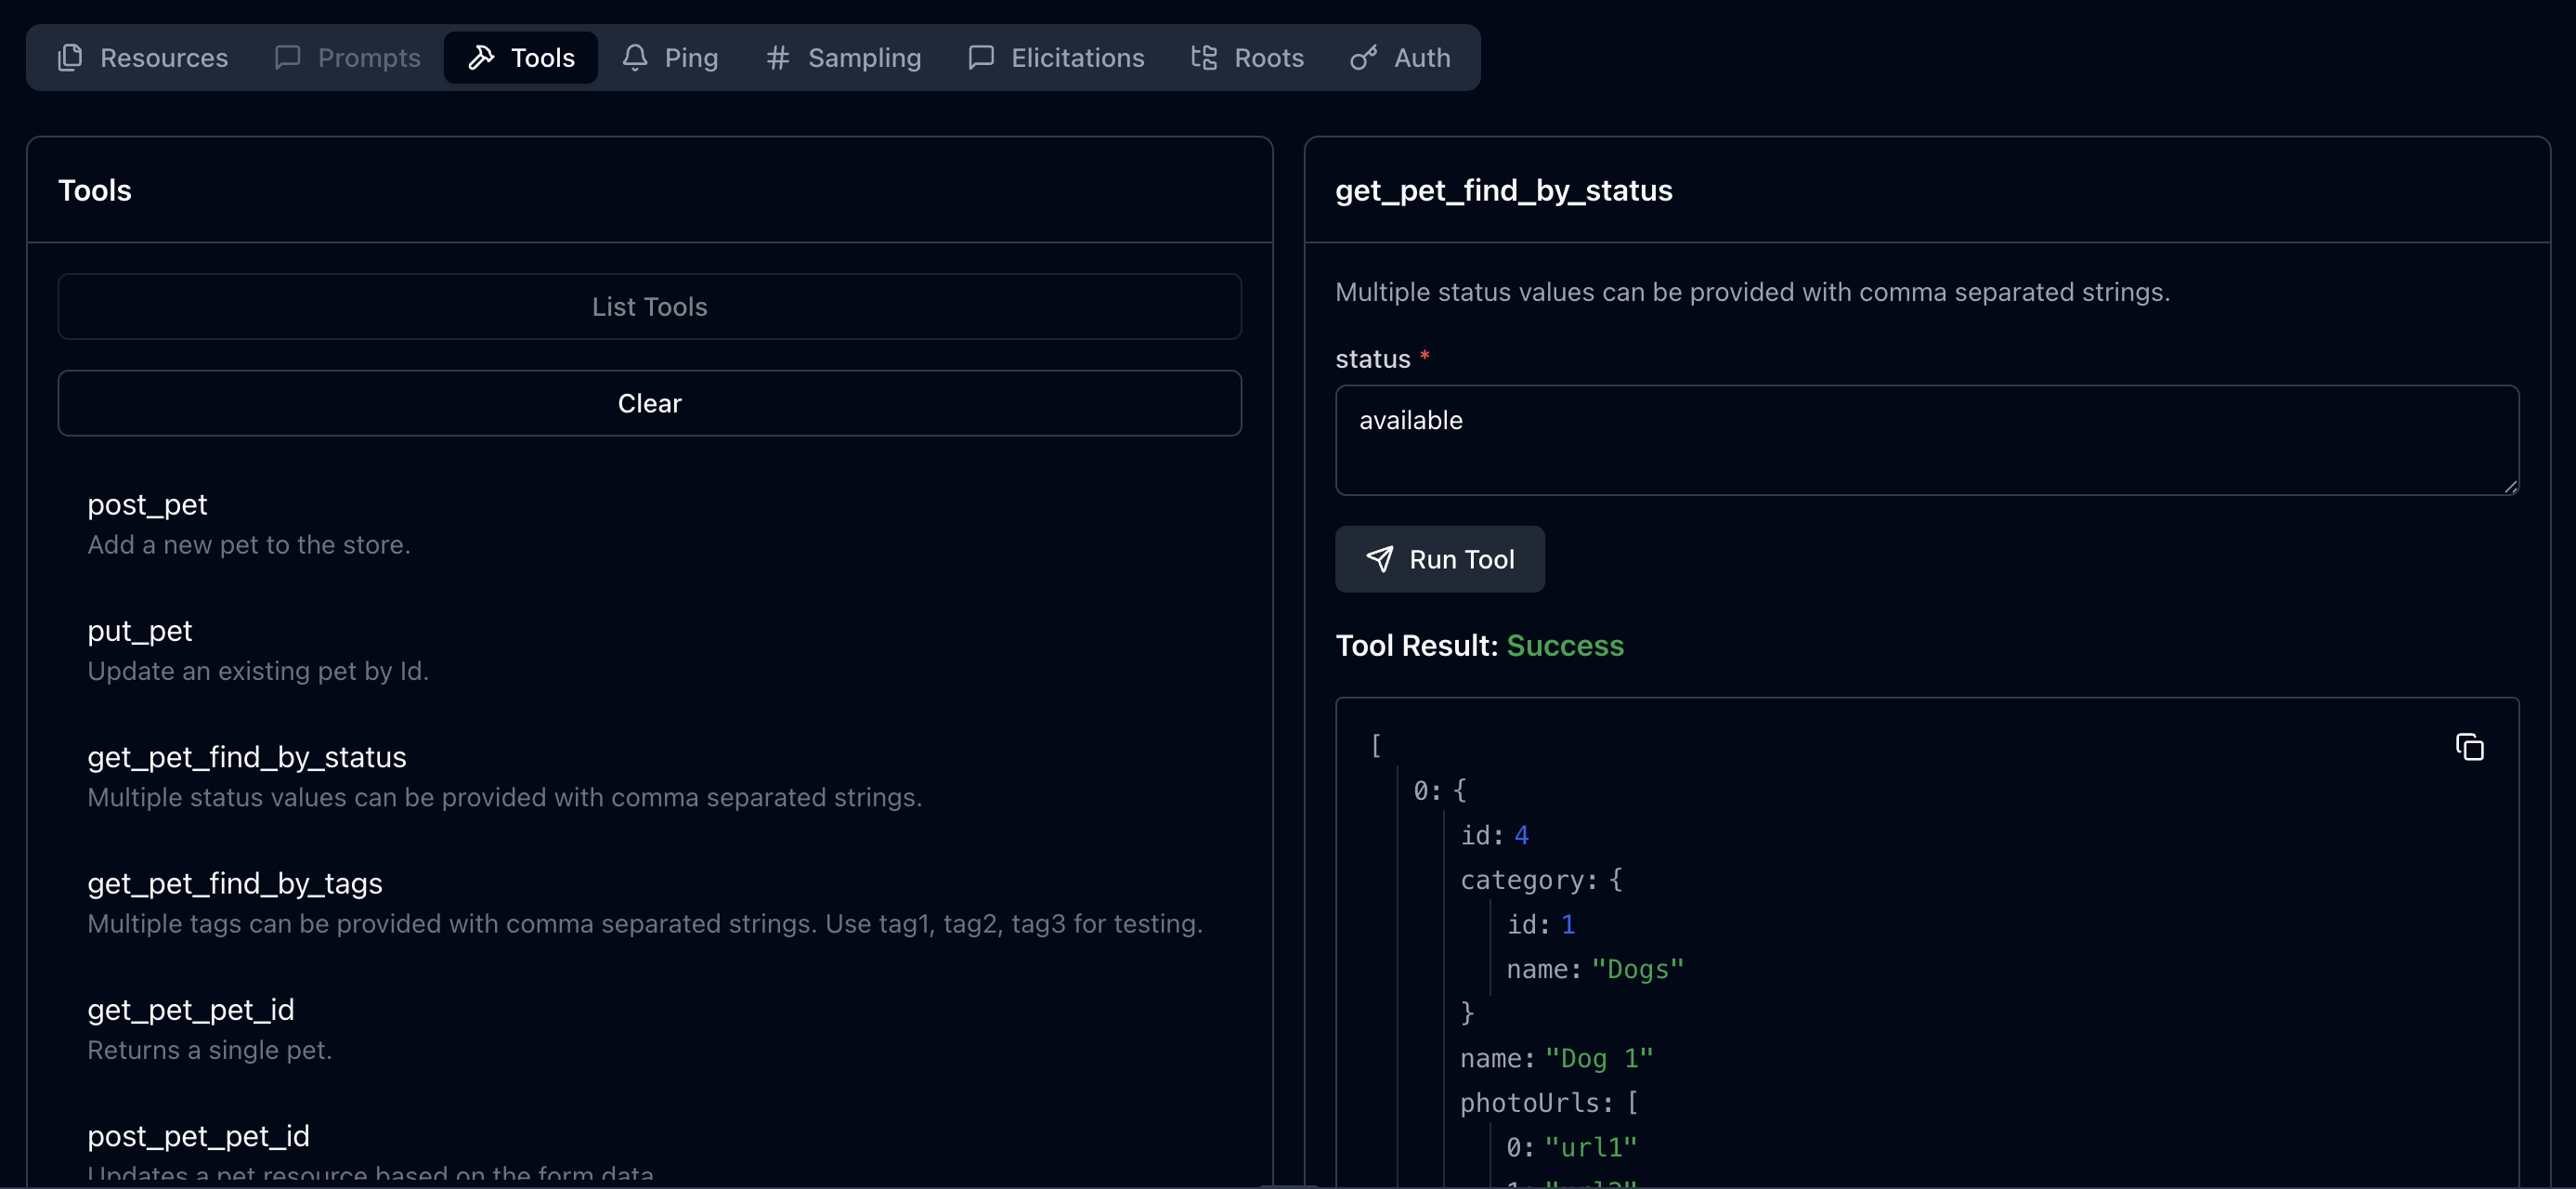Click the Ping bell icon
The image size is (2576, 1189).
coord(634,58)
